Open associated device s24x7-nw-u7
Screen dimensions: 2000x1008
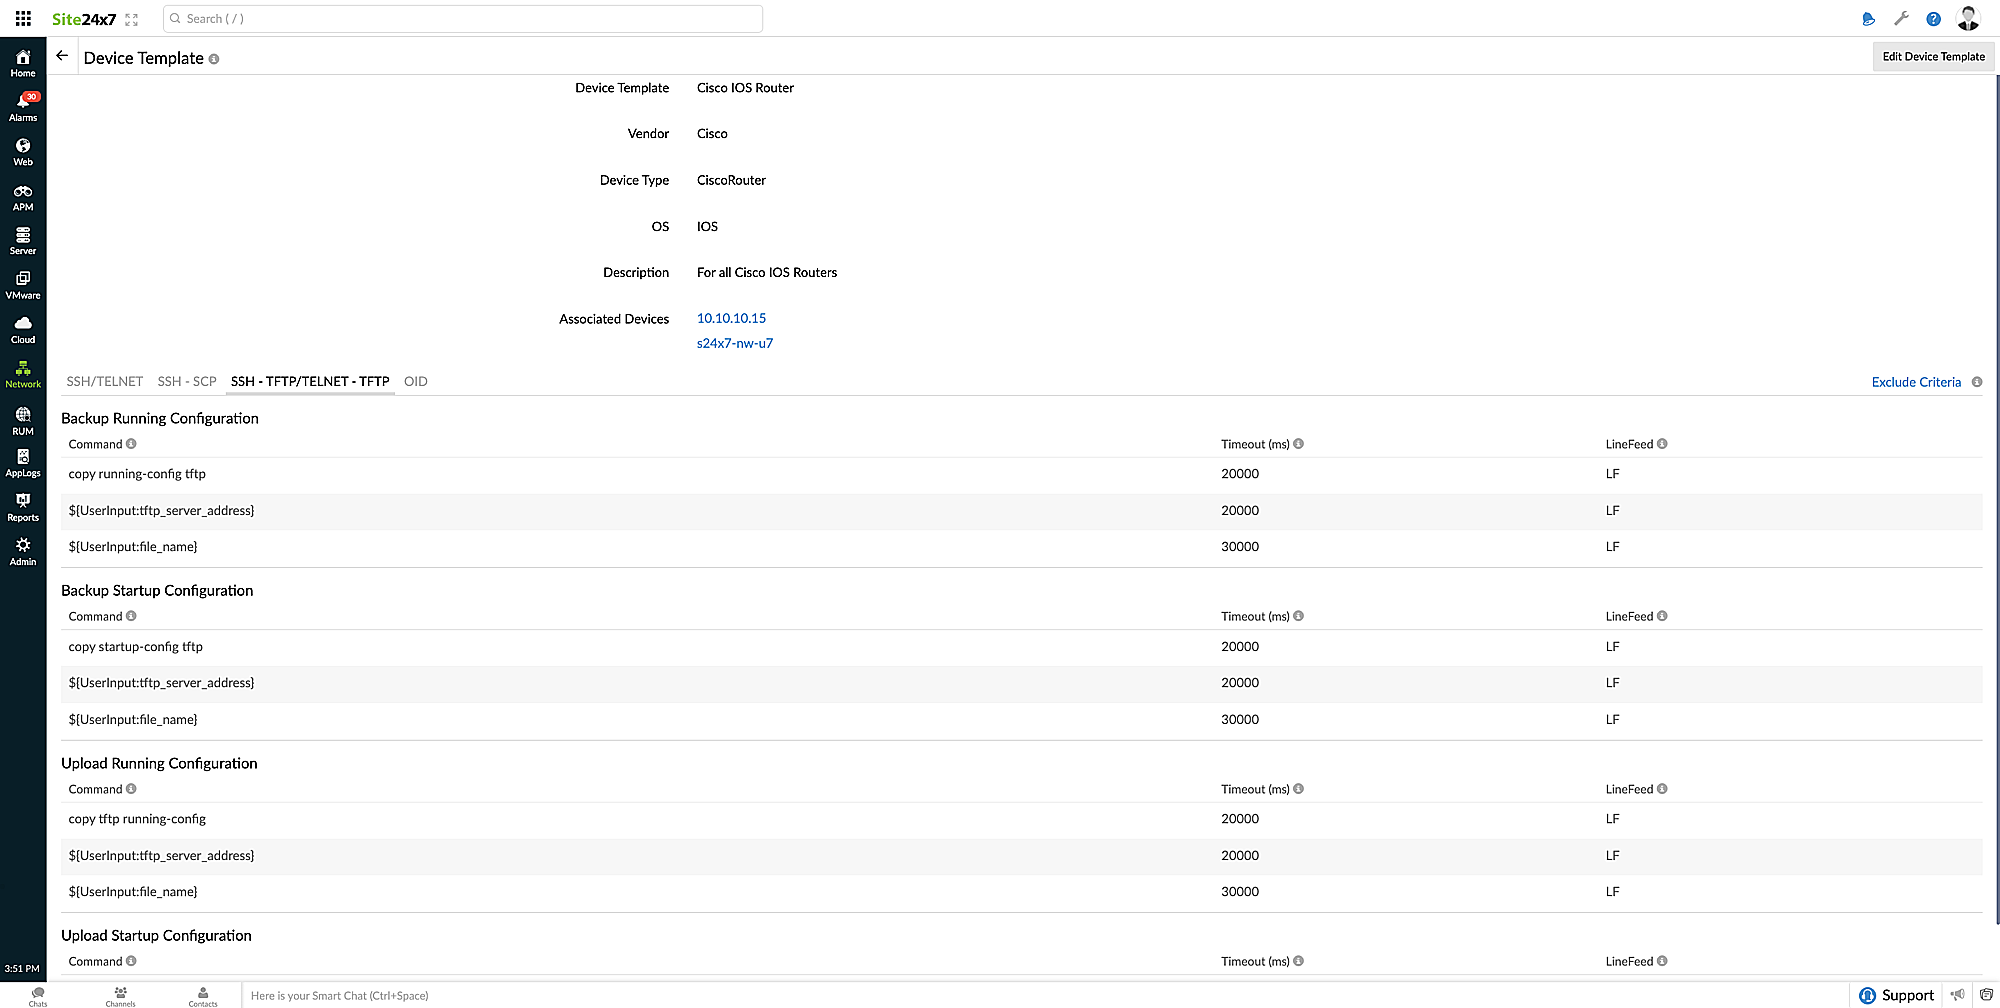coord(735,343)
